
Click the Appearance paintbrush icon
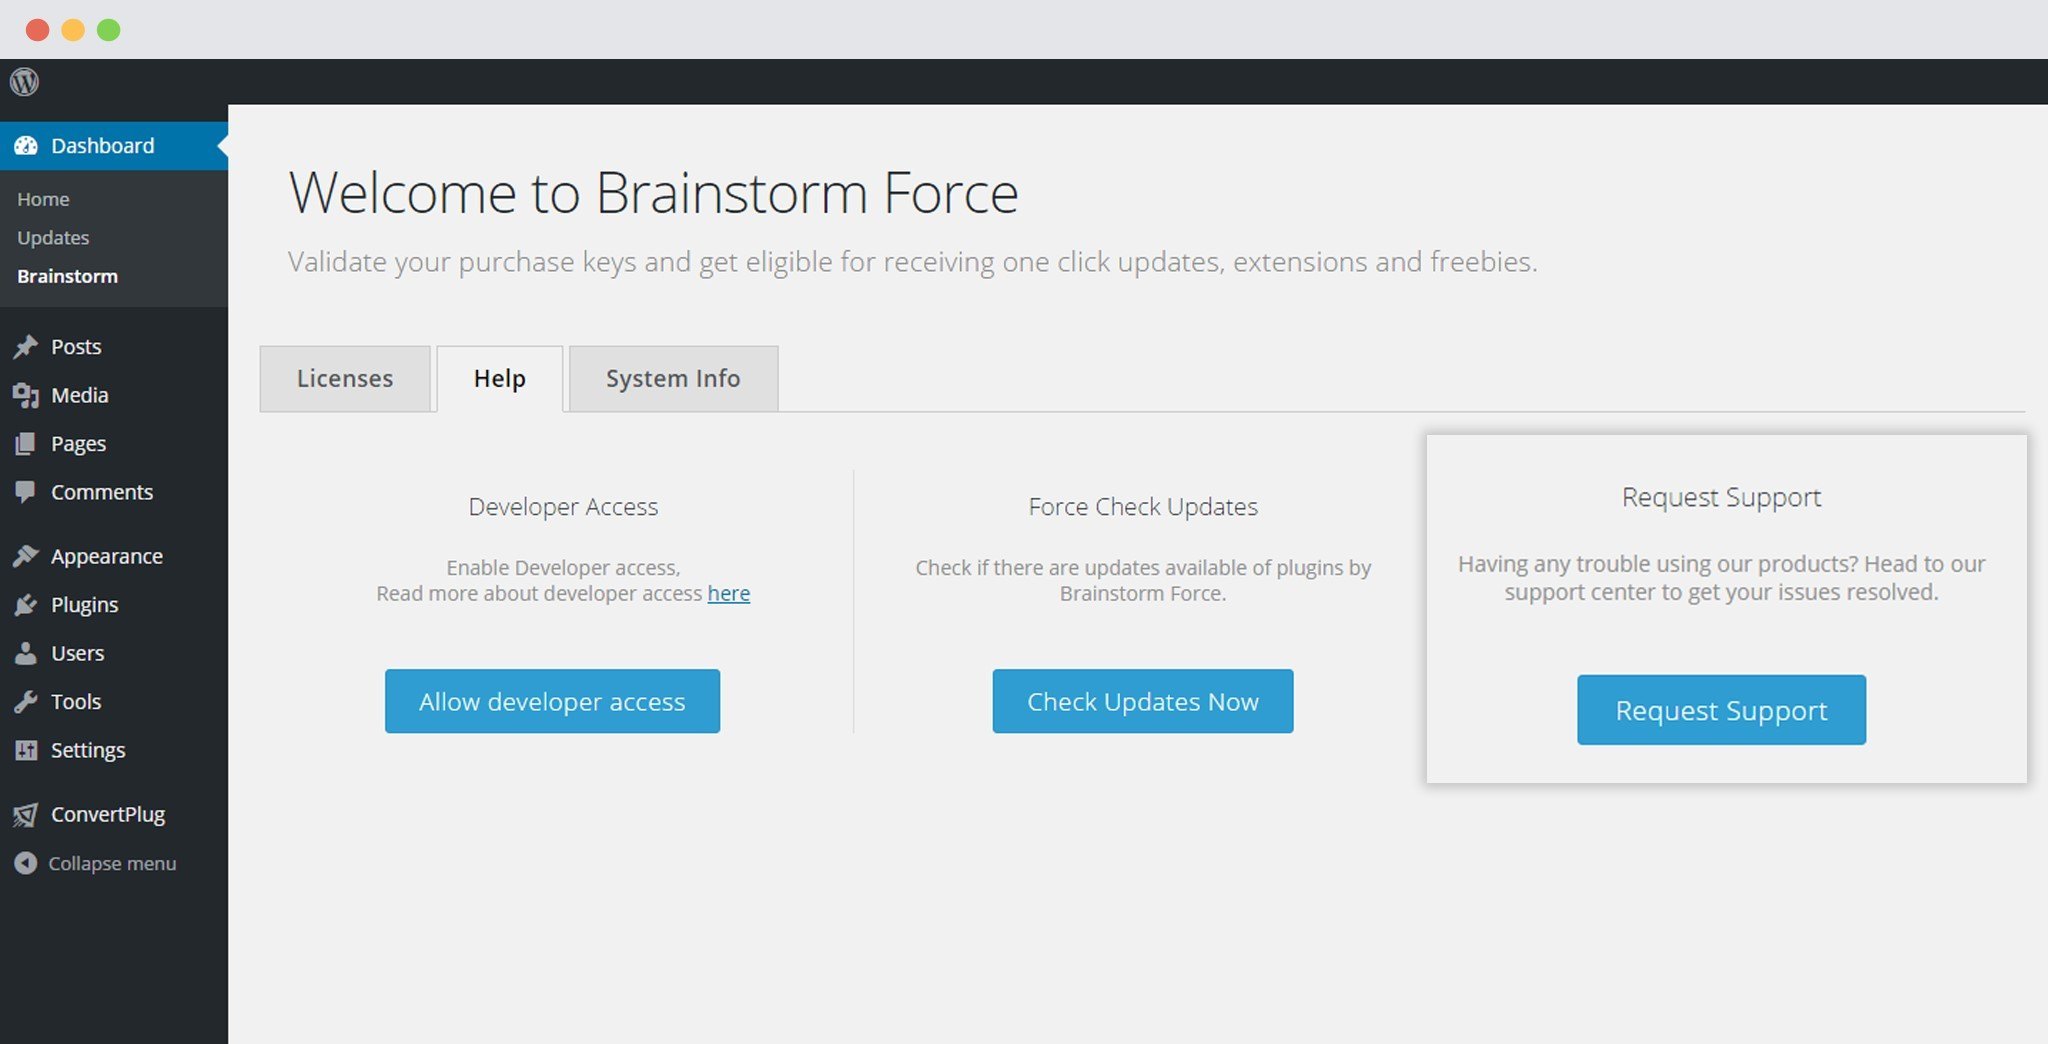pos(26,556)
